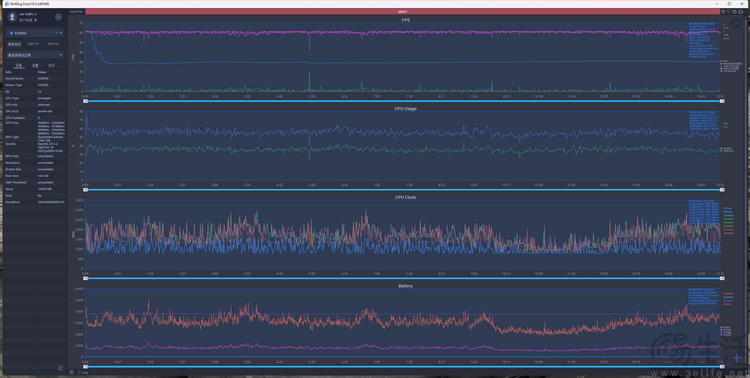This screenshot has width=750, height=378.
Task: Click the second top-right icon beside label1 bar
Action: tap(729, 11)
